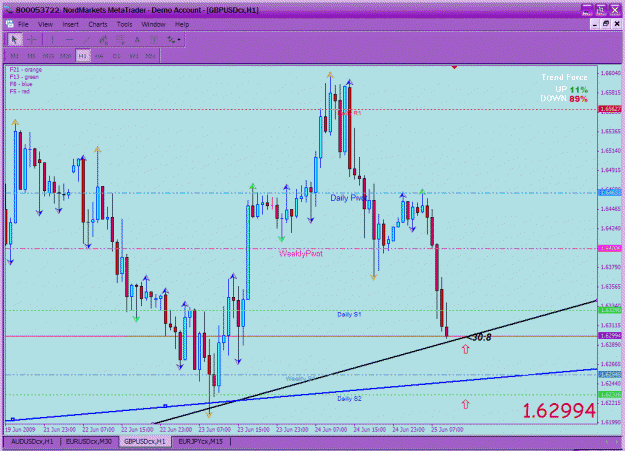Click the 1.66040 price axis value
The image size is (625, 451).
(610, 73)
